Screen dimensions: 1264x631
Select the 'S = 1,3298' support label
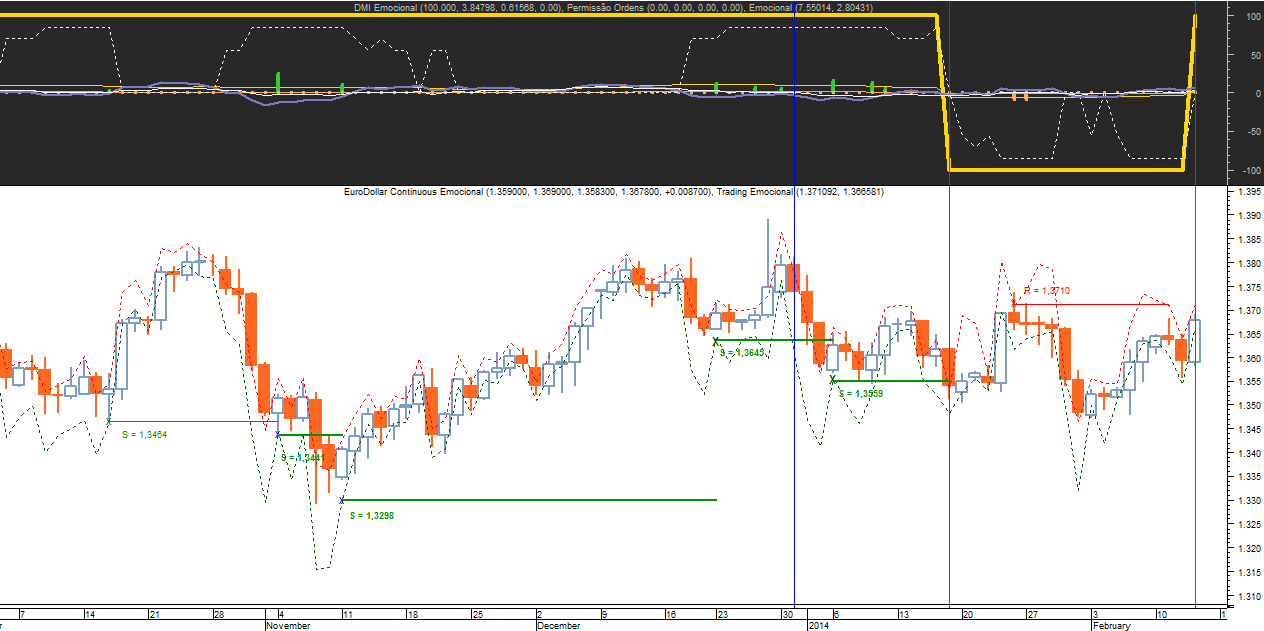(372, 515)
